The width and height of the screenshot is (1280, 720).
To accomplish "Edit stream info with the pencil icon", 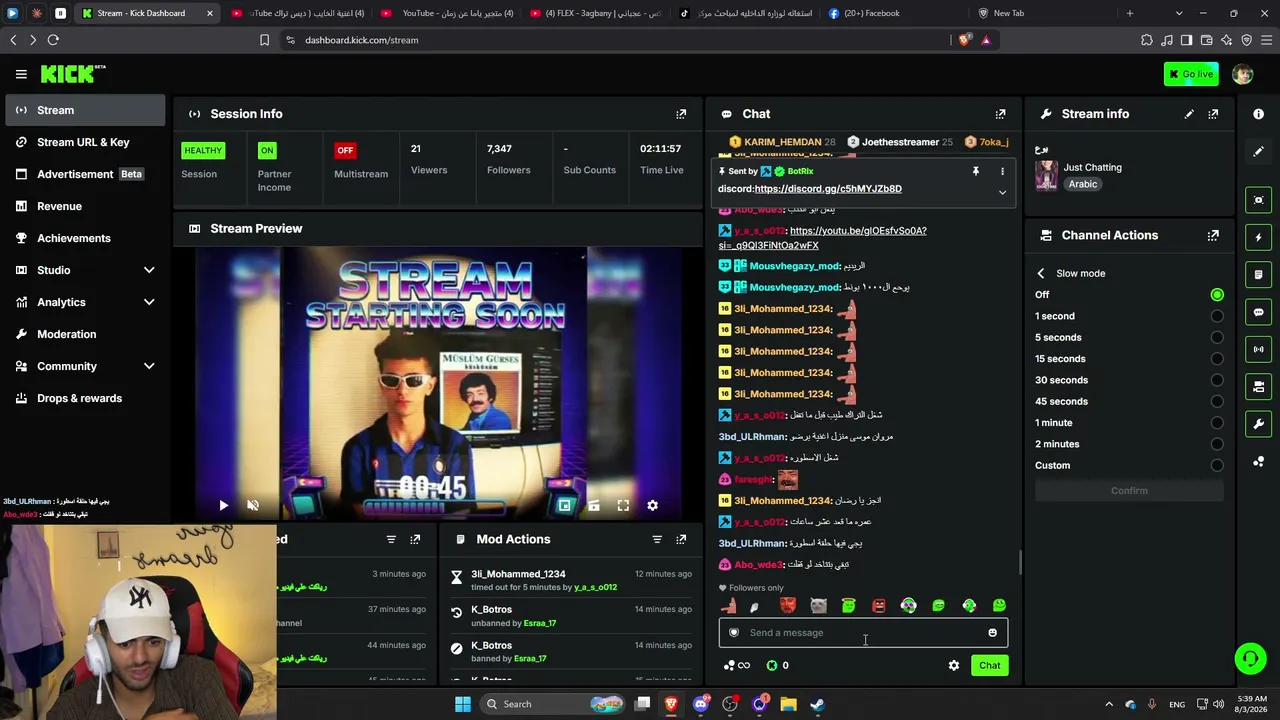I will 1189,114.
